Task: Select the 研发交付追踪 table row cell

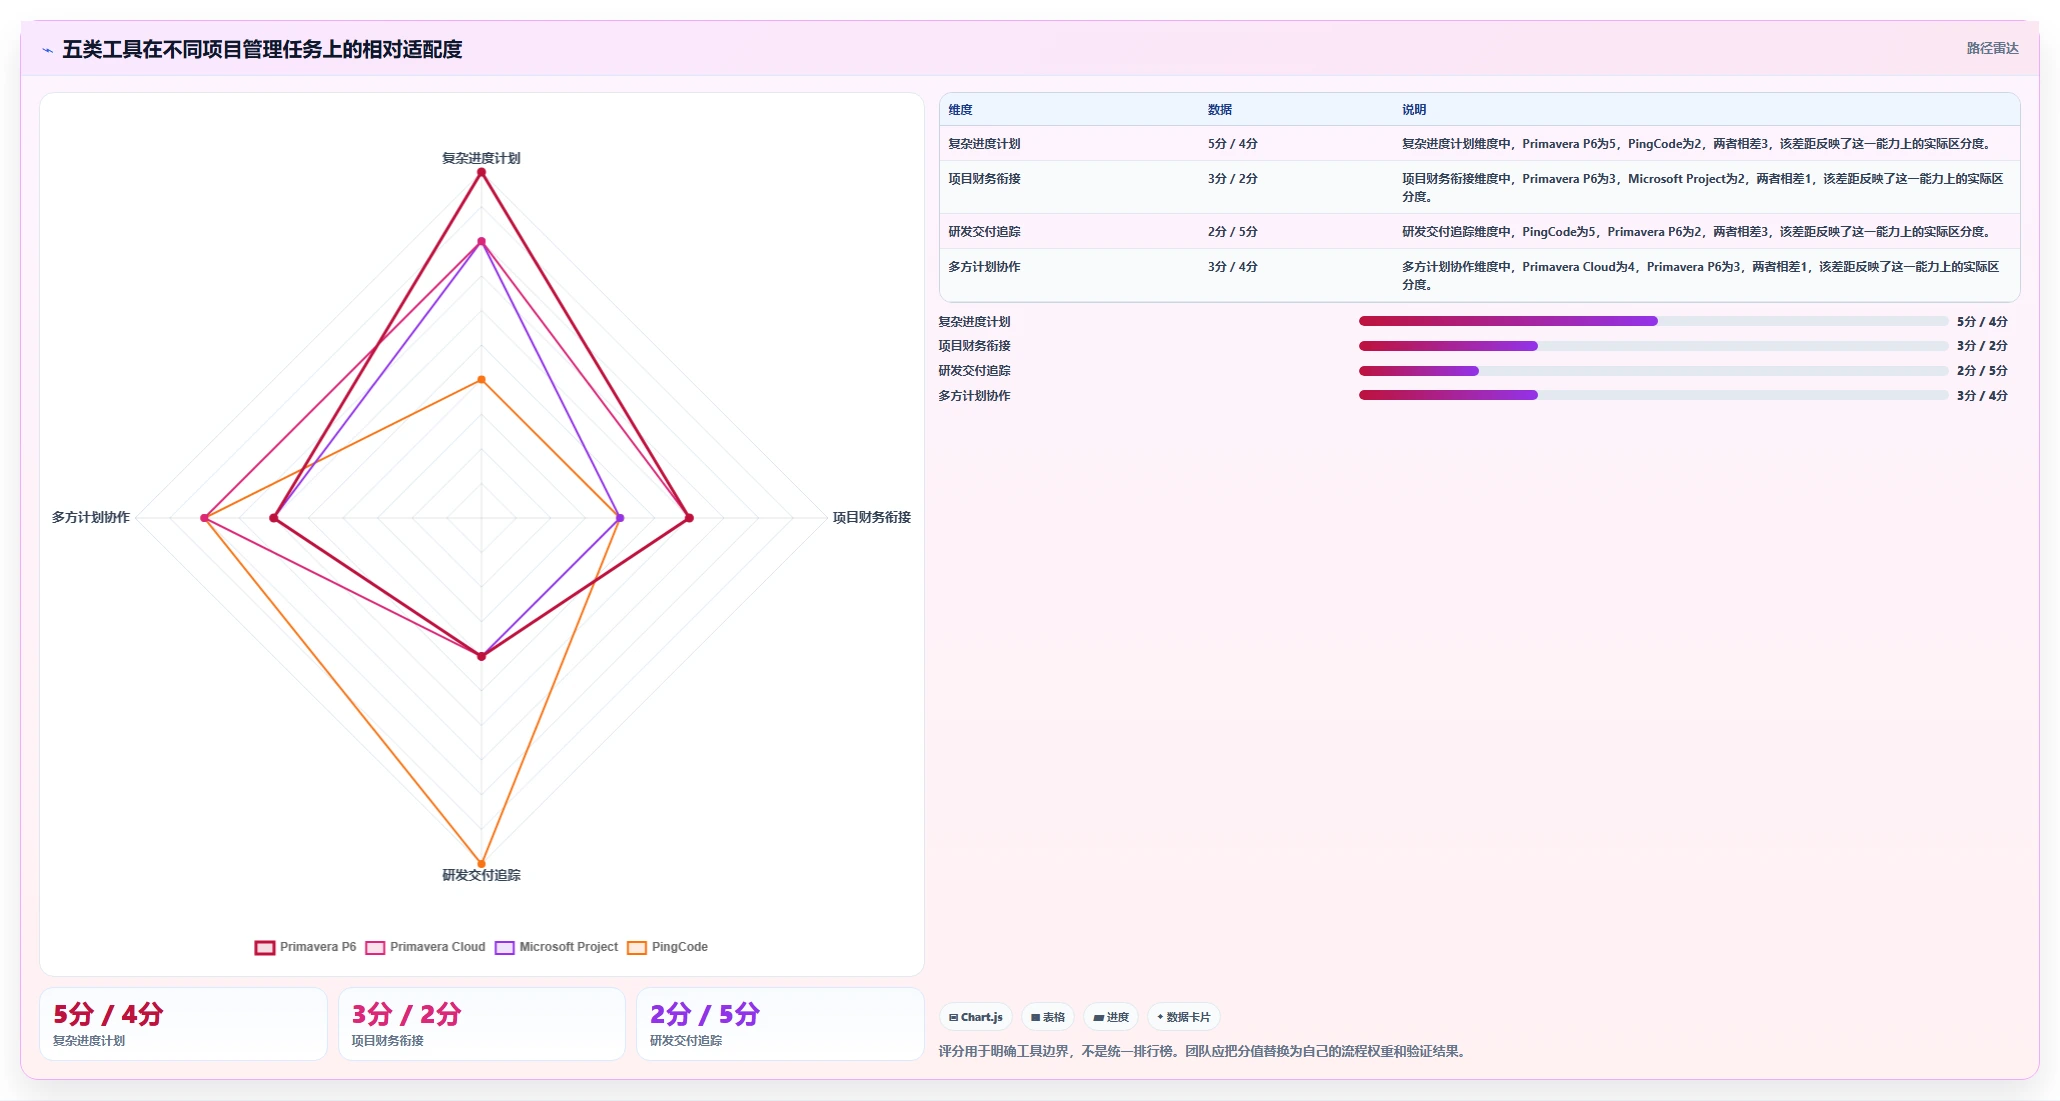Action: pyautogui.click(x=984, y=232)
